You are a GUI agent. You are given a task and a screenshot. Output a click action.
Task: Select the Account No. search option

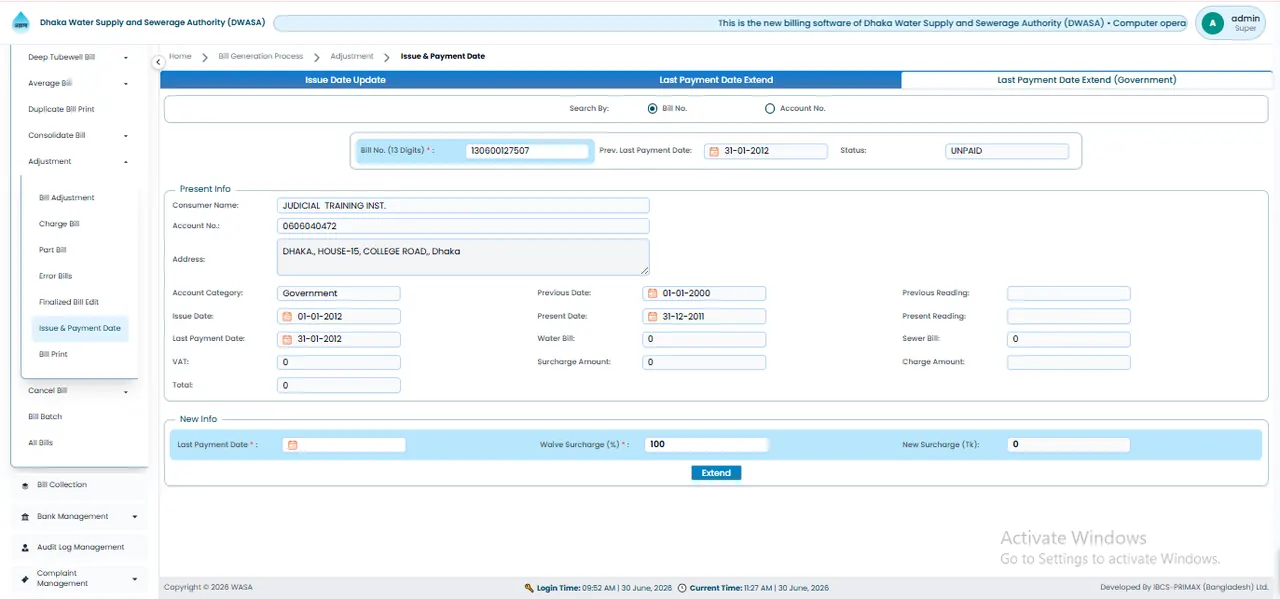tap(770, 108)
